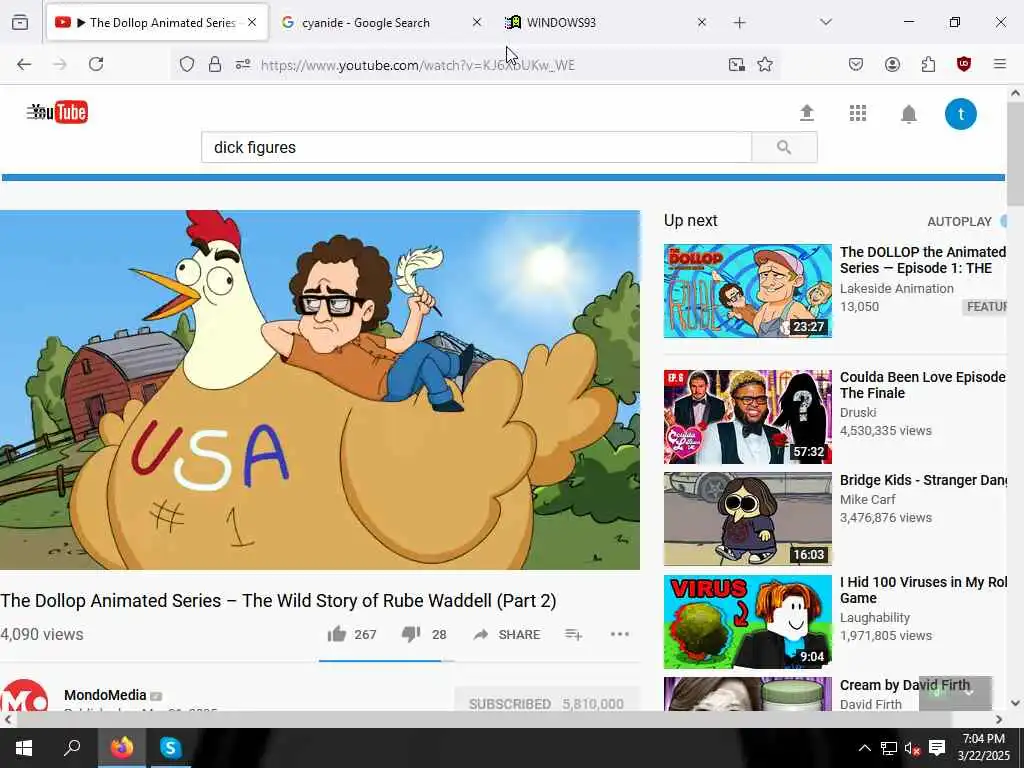
Task: Open the site permissions icon
Action: 243,65
